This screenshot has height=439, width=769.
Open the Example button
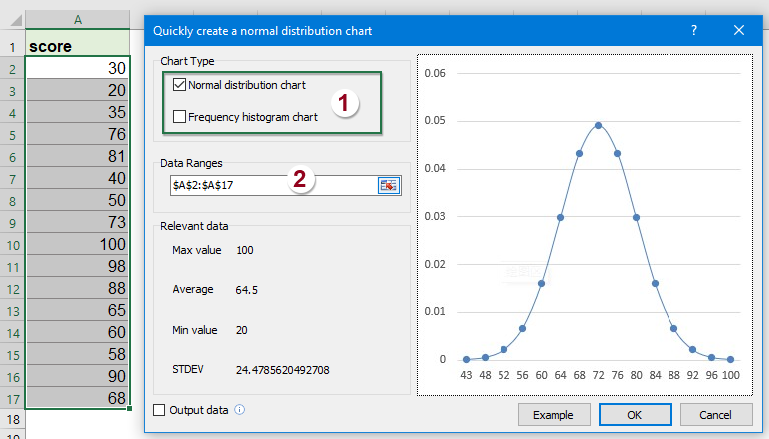553,414
